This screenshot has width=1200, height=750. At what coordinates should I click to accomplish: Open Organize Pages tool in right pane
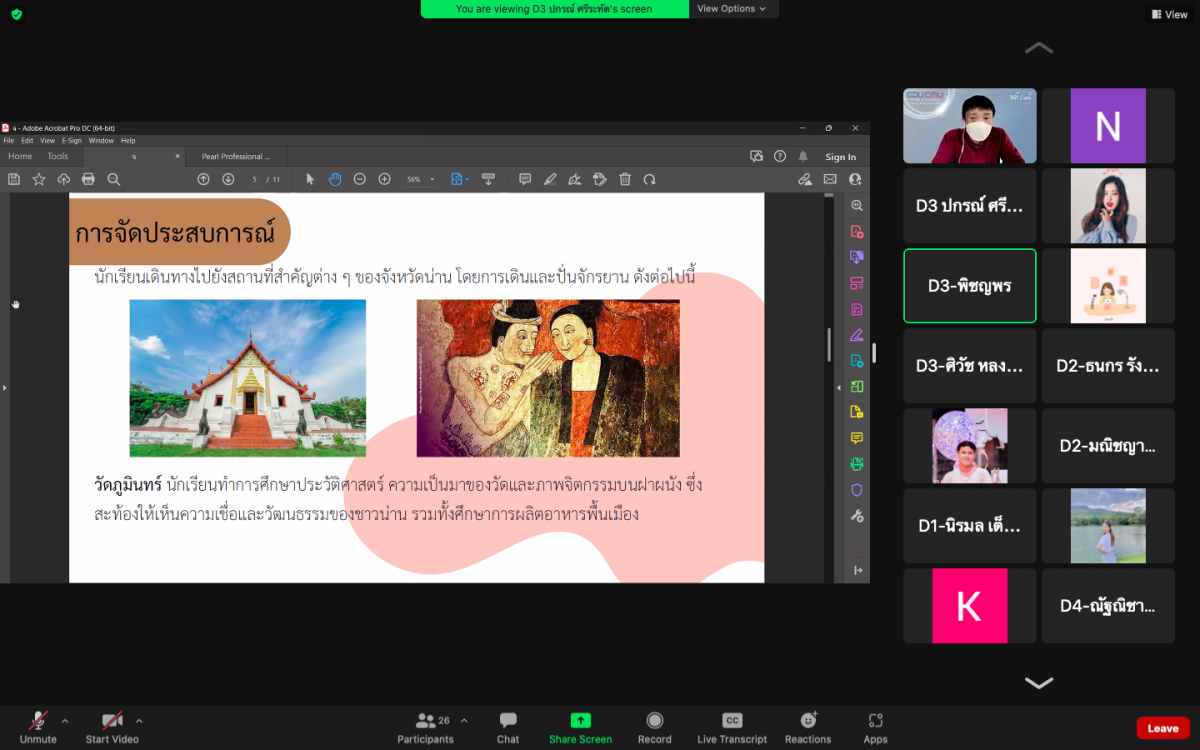click(857, 283)
